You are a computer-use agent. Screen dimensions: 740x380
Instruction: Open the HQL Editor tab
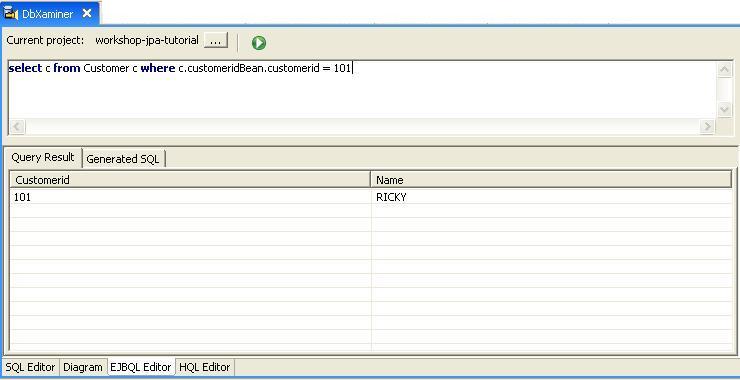coord(204,367)
